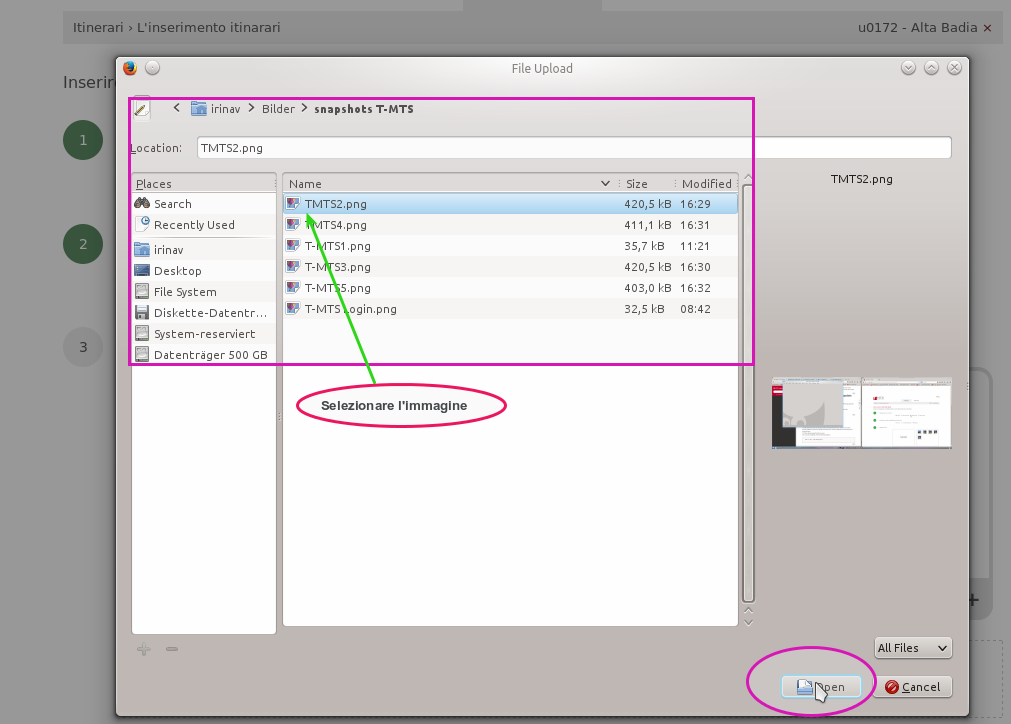This screenshot has height=724, width=1011.
Task: Click the TMTS2.png preview thumbnail
Action: coord(861,412)
